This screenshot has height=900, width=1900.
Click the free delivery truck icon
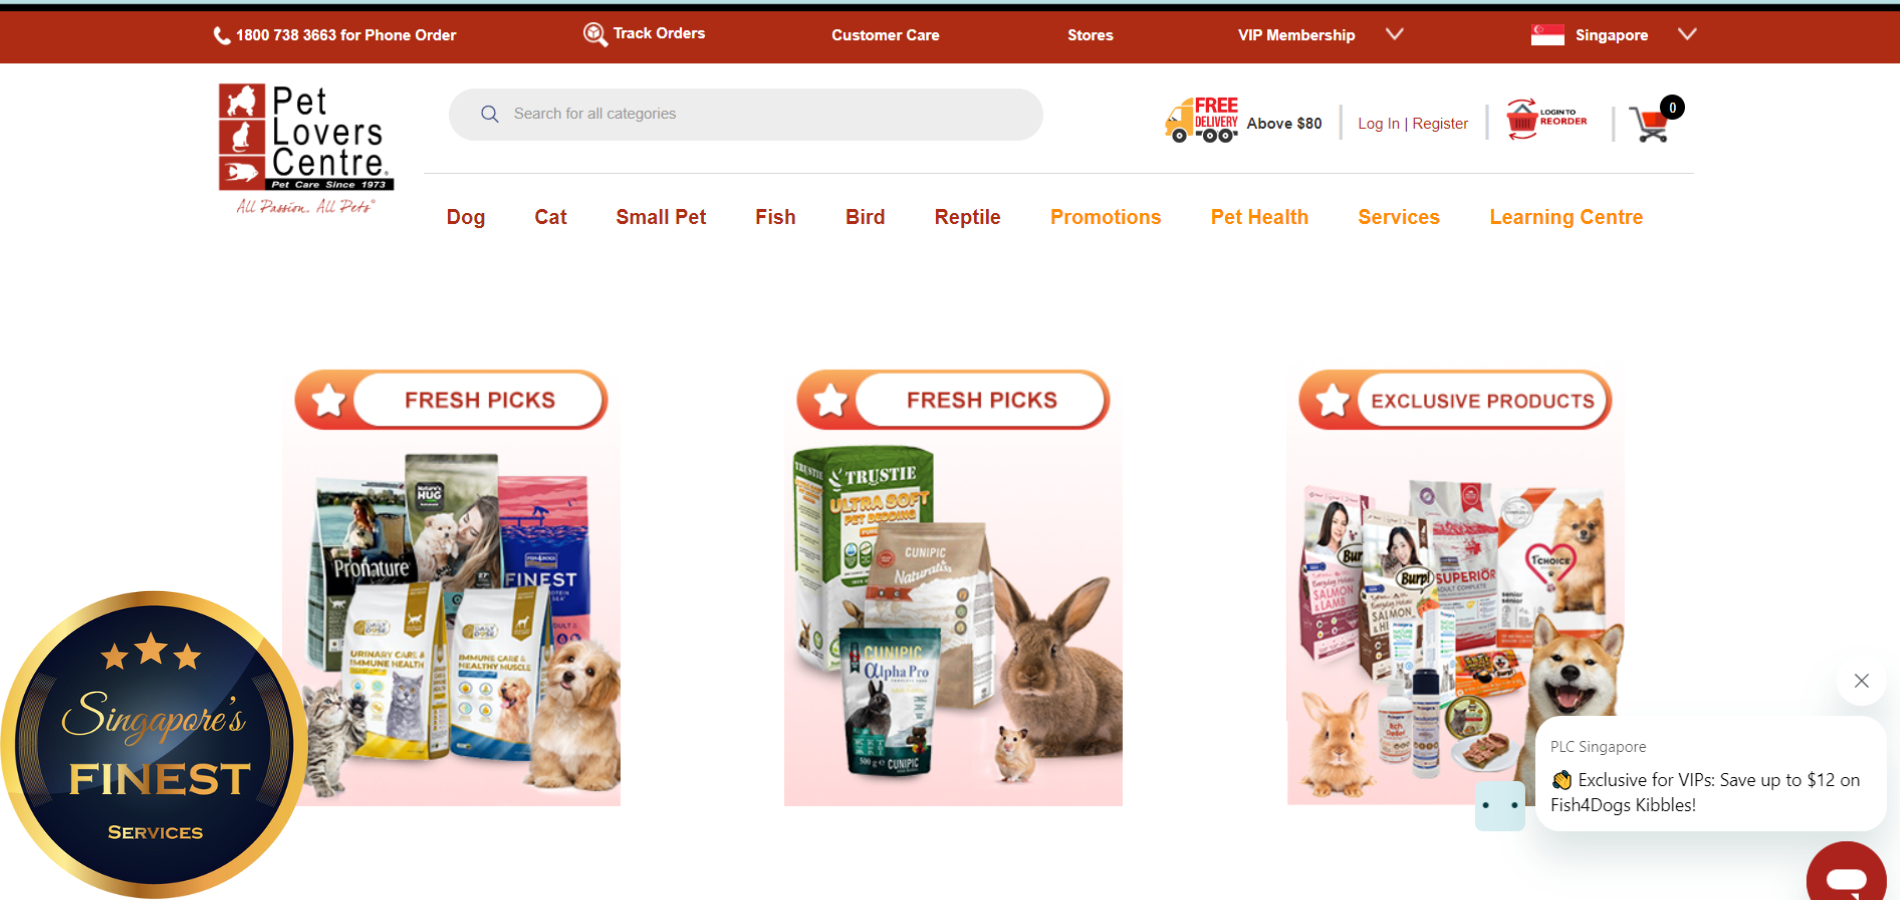click(1201, 121)
